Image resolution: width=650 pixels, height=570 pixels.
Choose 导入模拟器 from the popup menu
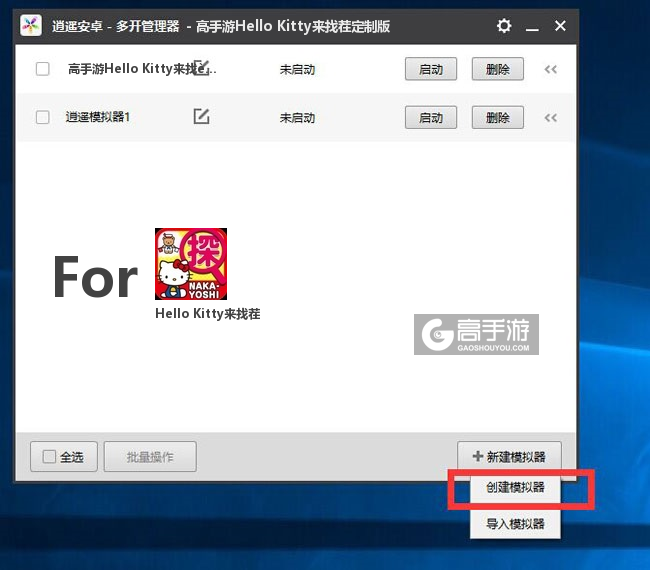[515, 524]
